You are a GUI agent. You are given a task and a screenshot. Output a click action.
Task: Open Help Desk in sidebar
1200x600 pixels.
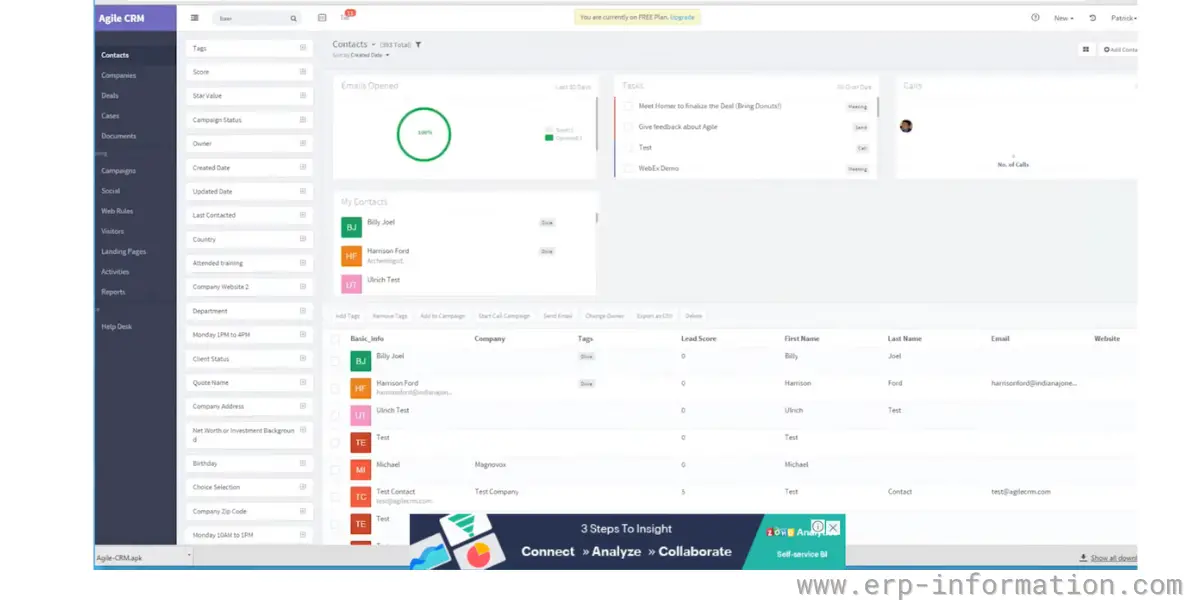[116, 327]
